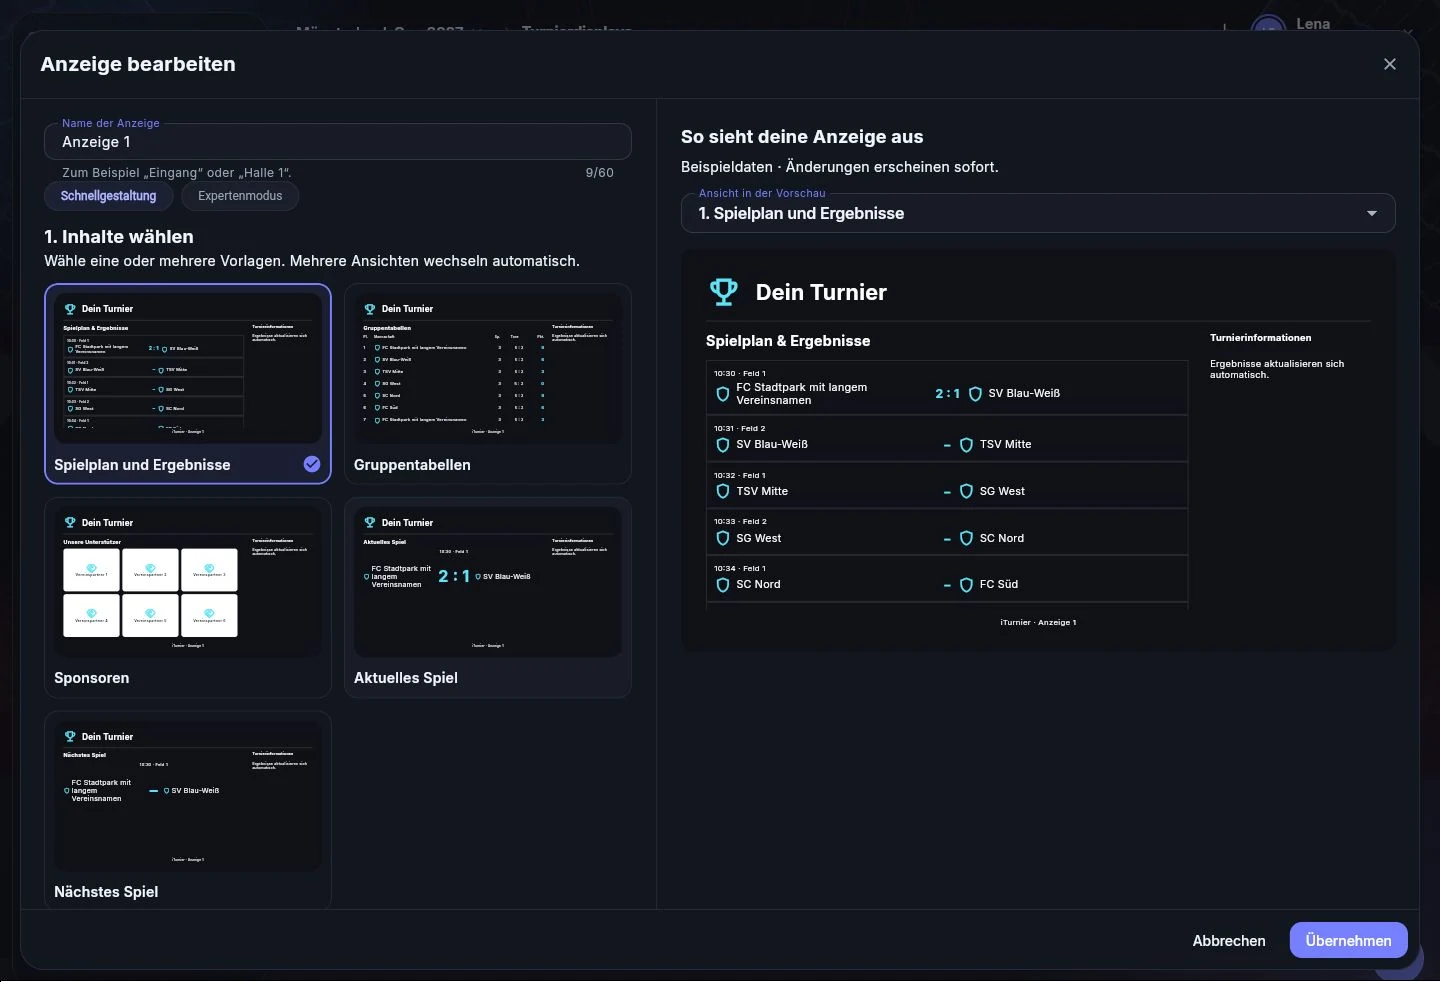Click the "So sieht deine Anzeige aus" heading
Viewport: 1440px width, 982px height.
click(802, 137)
